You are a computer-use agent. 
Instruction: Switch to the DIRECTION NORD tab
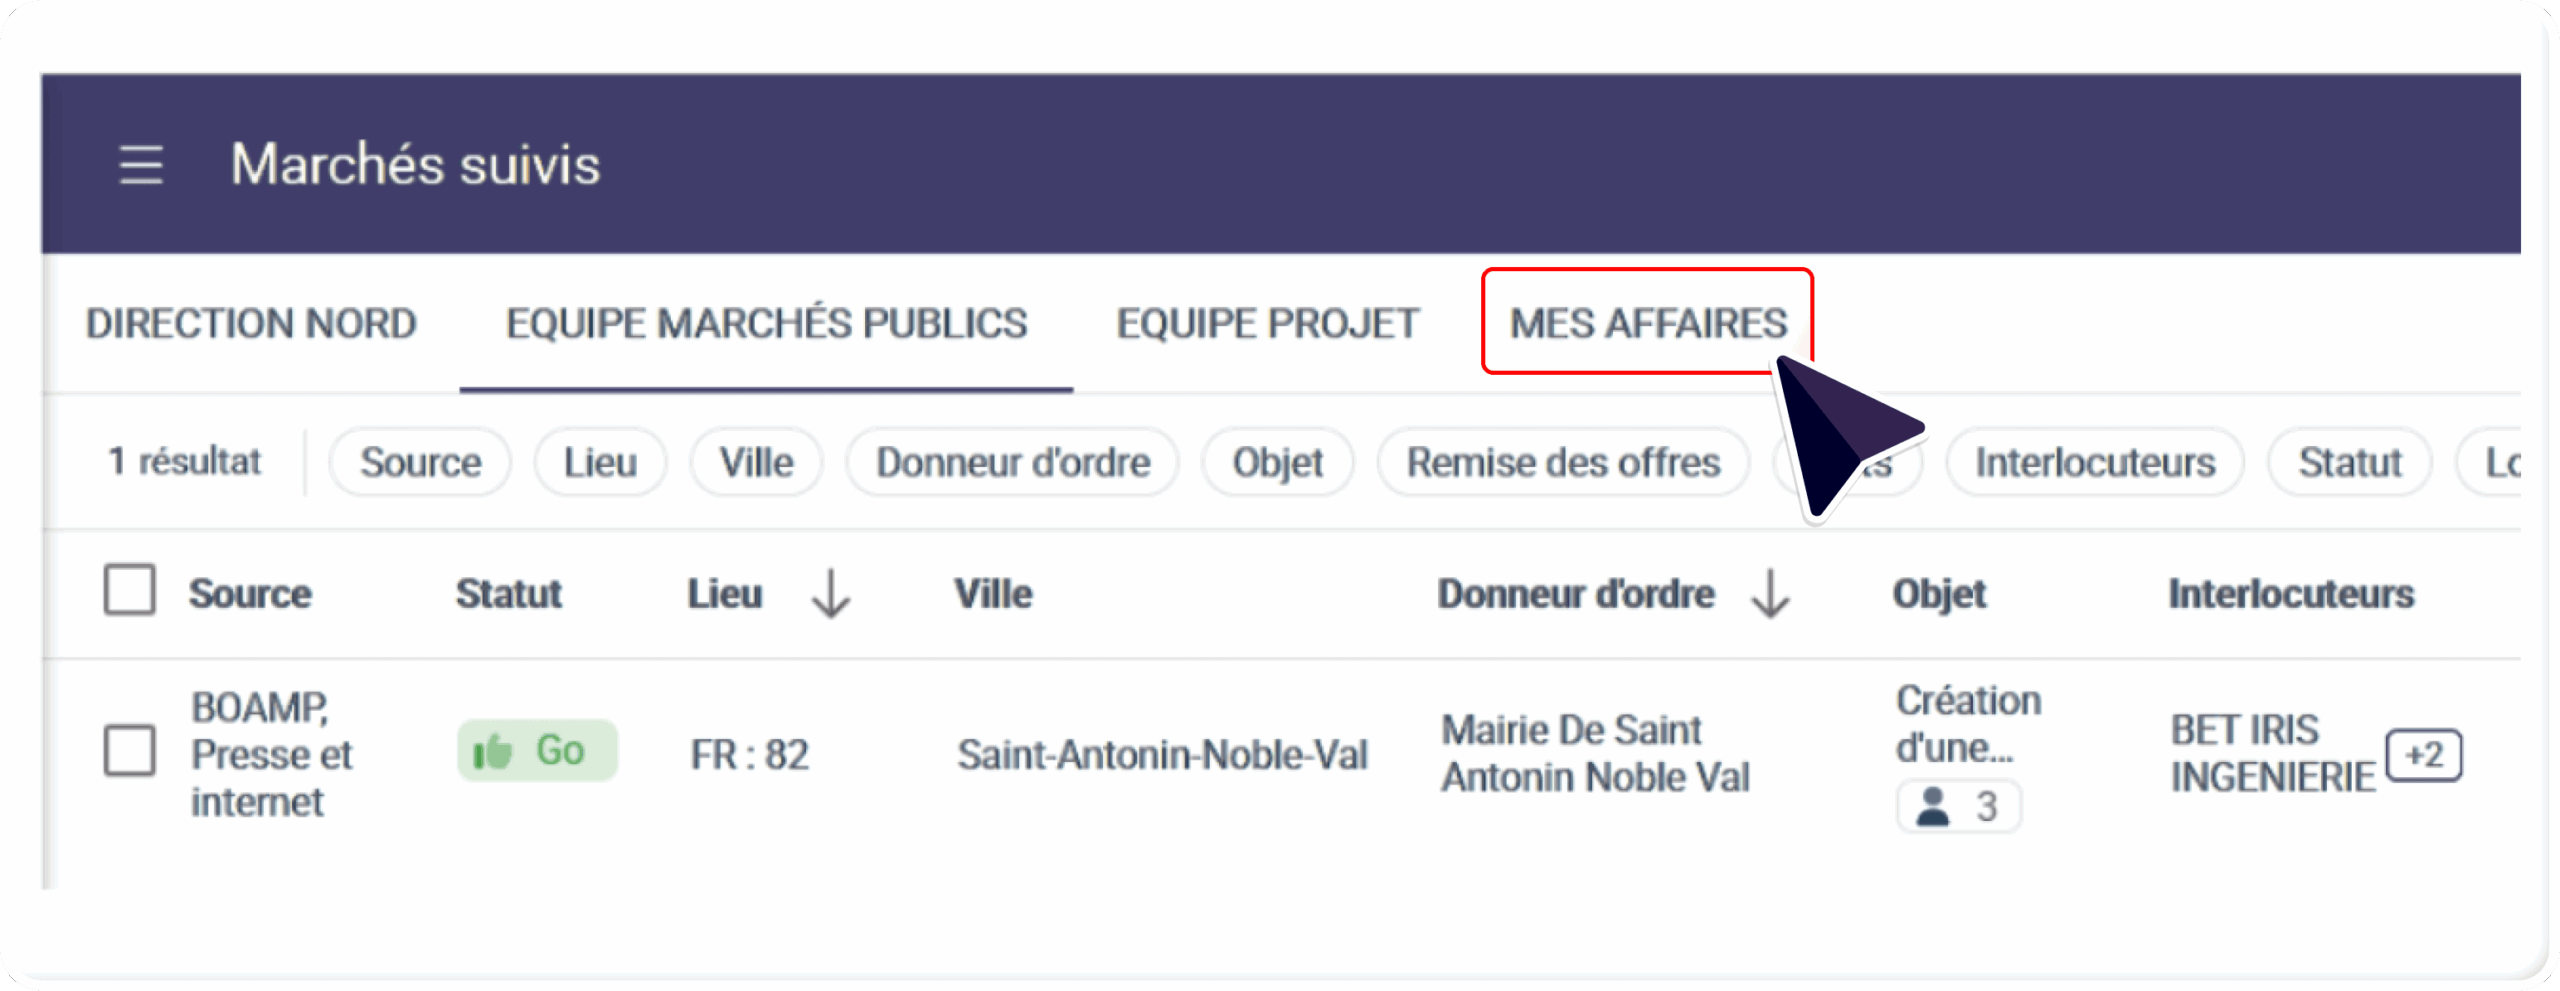tap(251, 323)
